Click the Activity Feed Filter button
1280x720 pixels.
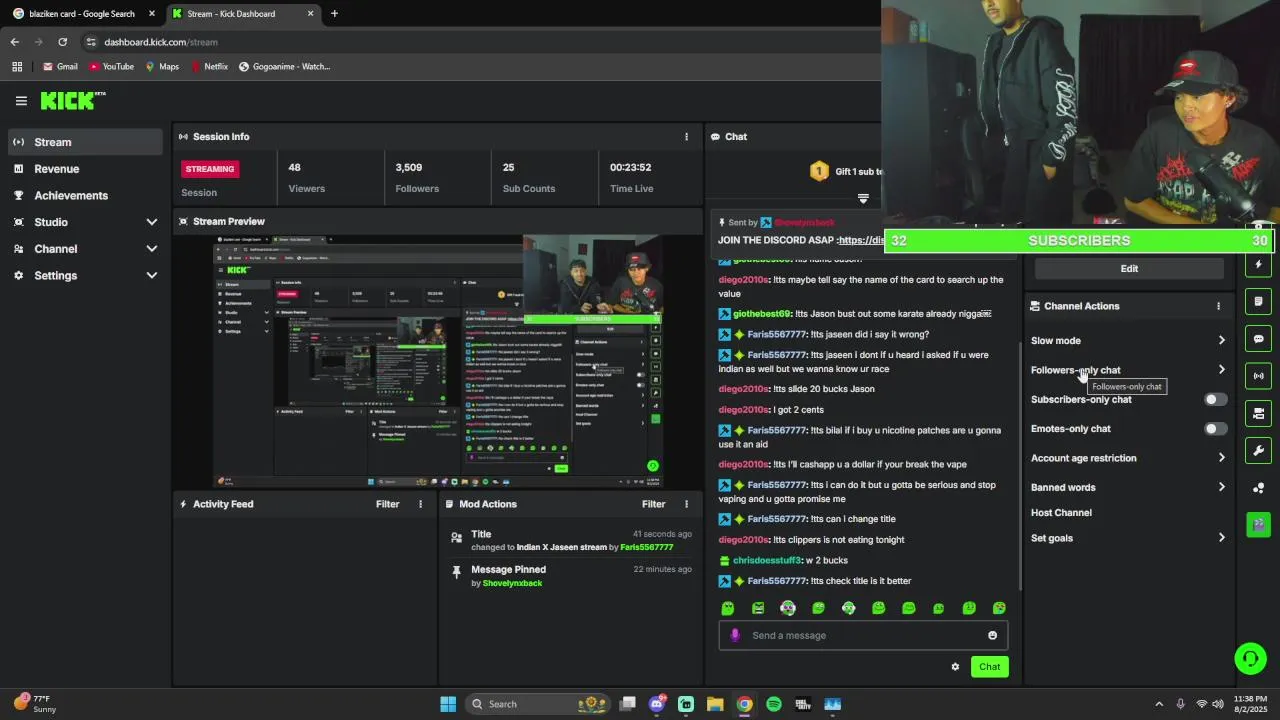[387, 504]
